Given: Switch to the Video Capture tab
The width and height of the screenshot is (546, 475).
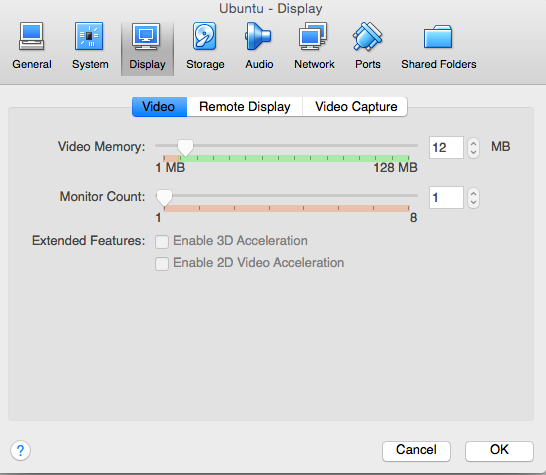Looking at the screenshot, I should click(356, 107).
